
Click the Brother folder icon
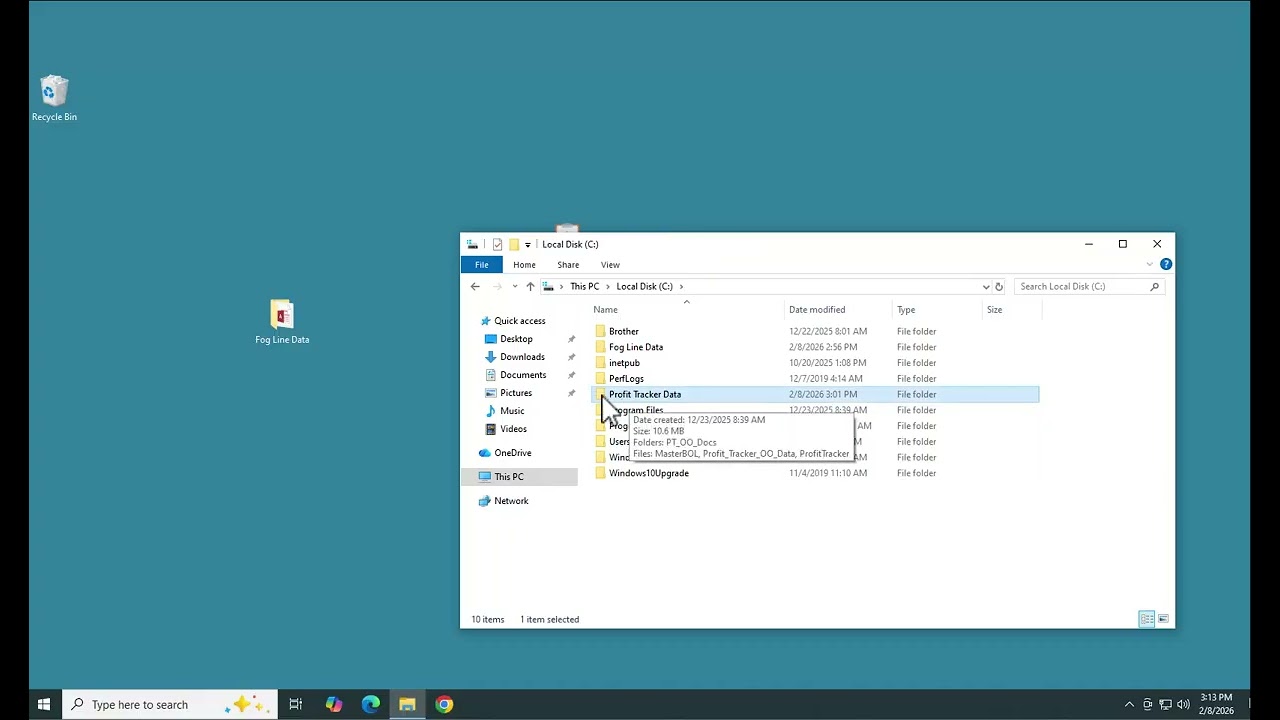pos(600,331)
